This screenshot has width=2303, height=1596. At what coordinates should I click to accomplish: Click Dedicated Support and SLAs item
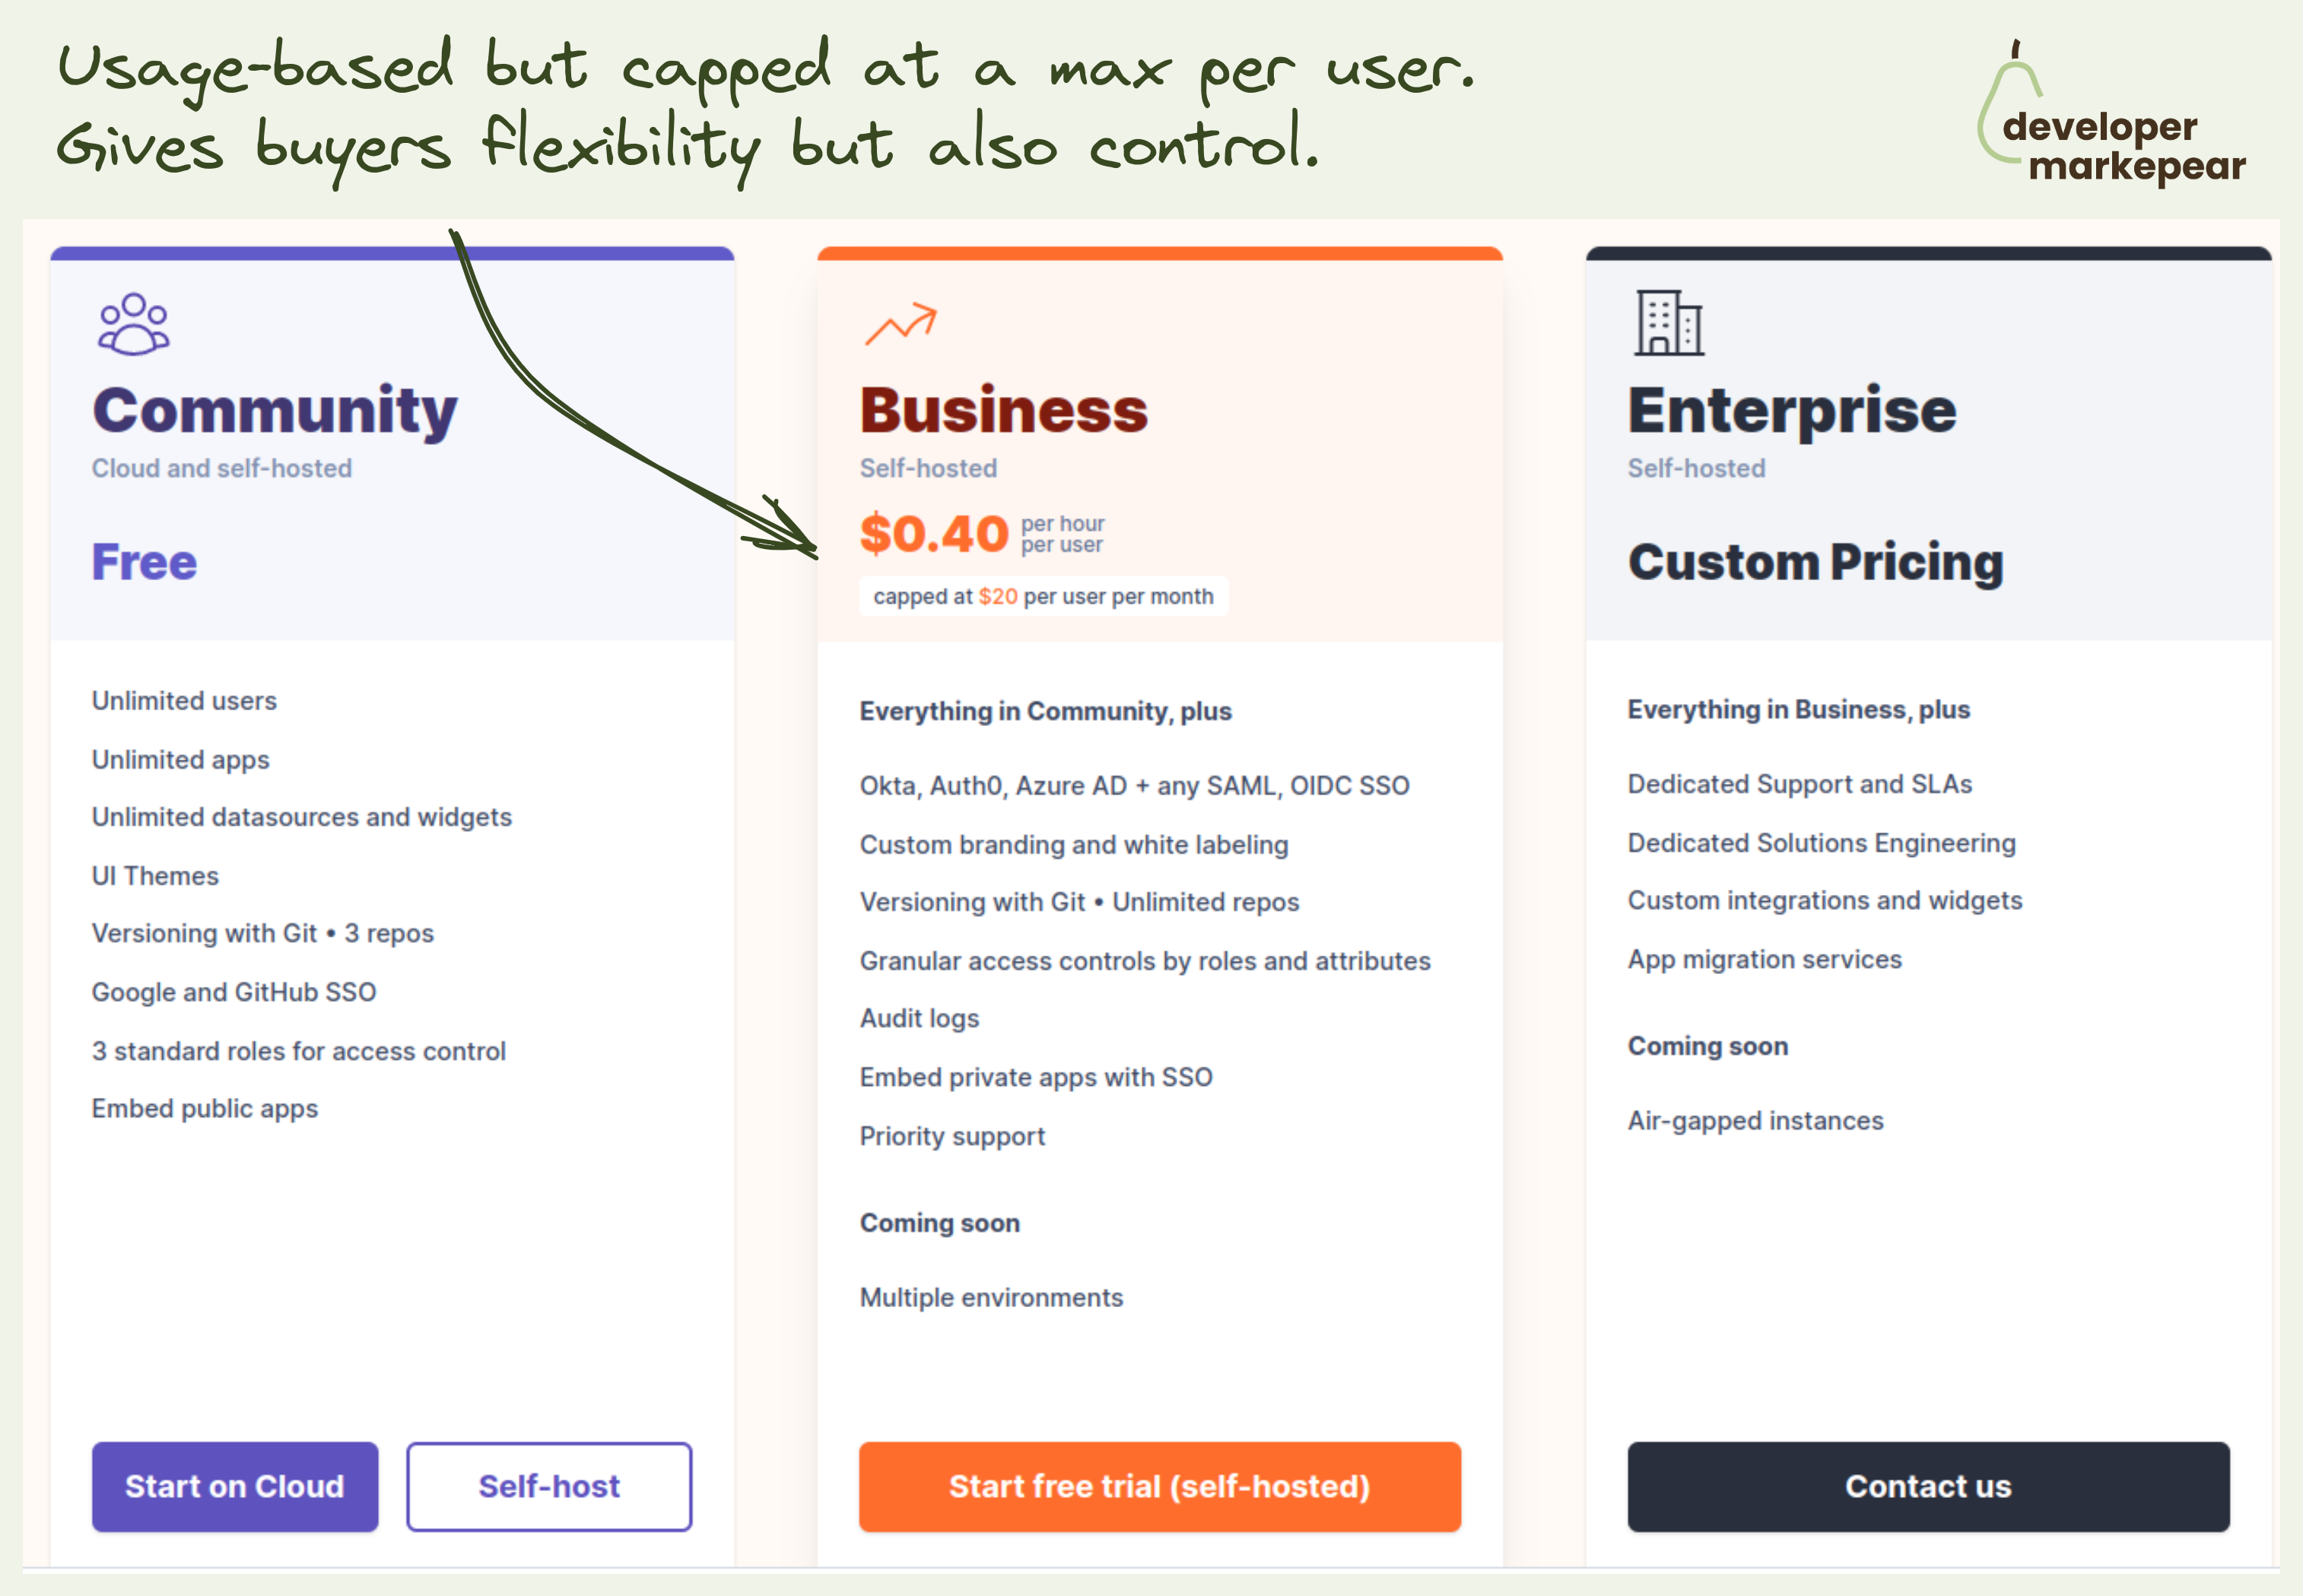1799,784
